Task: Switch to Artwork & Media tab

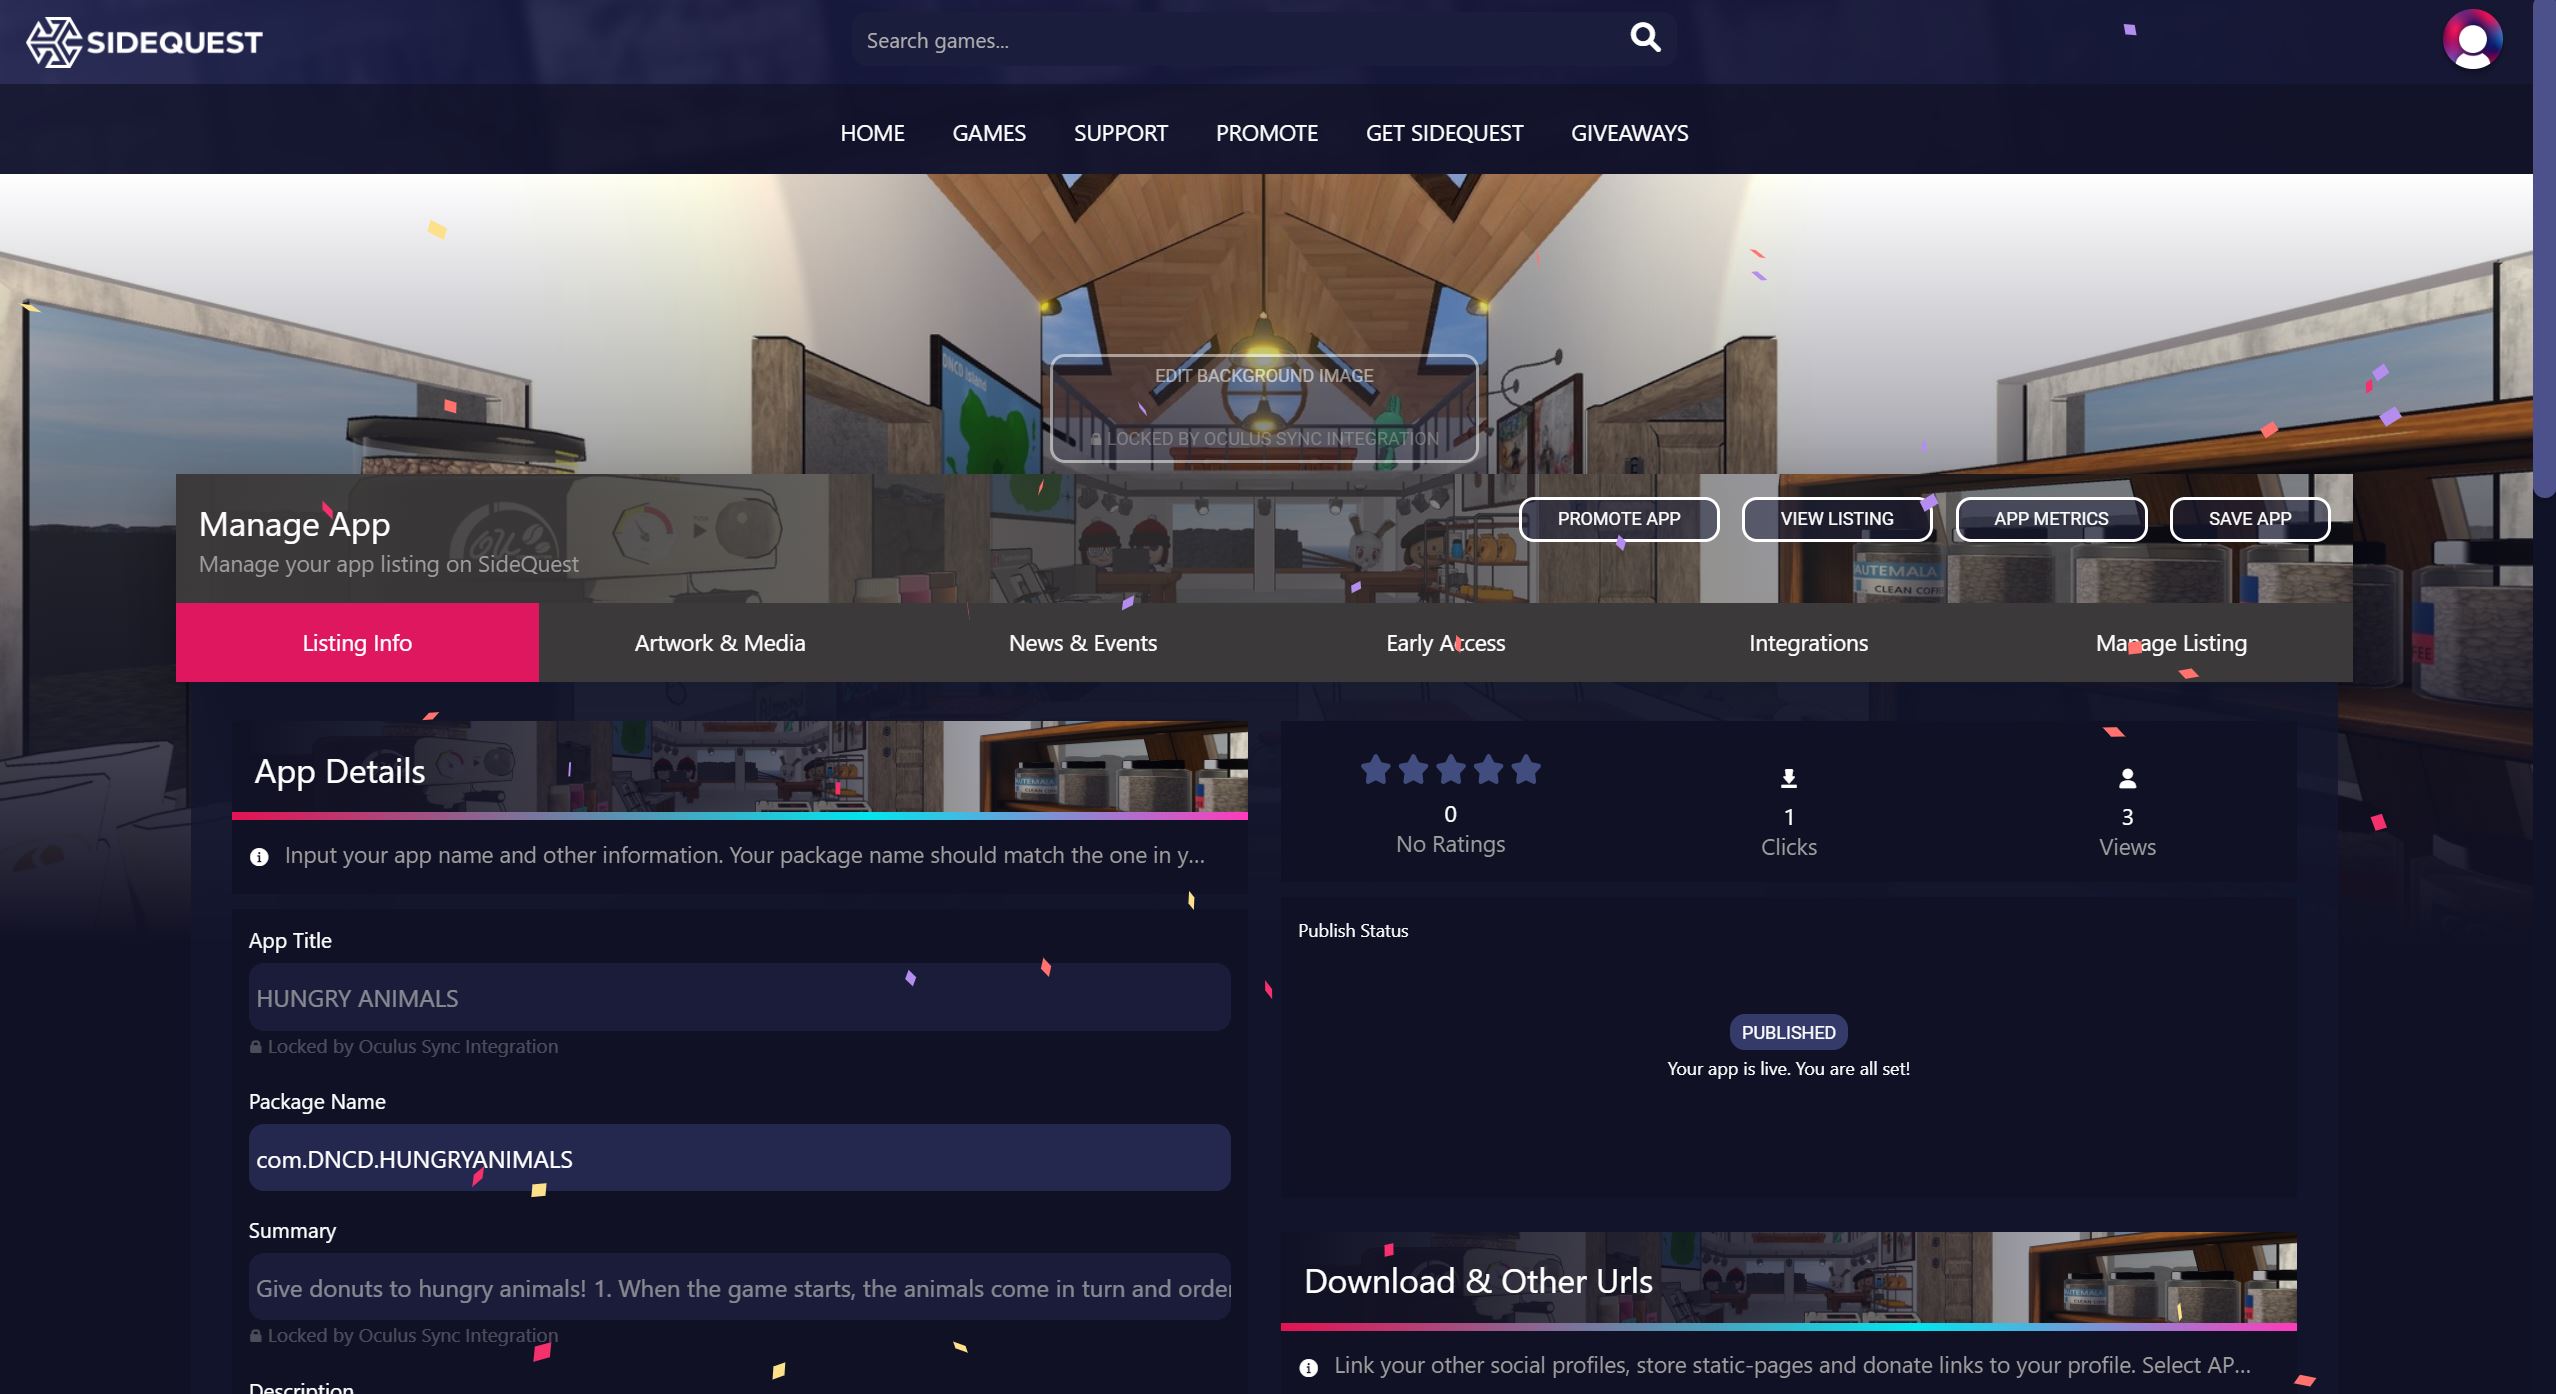Action: click(720, 643)
